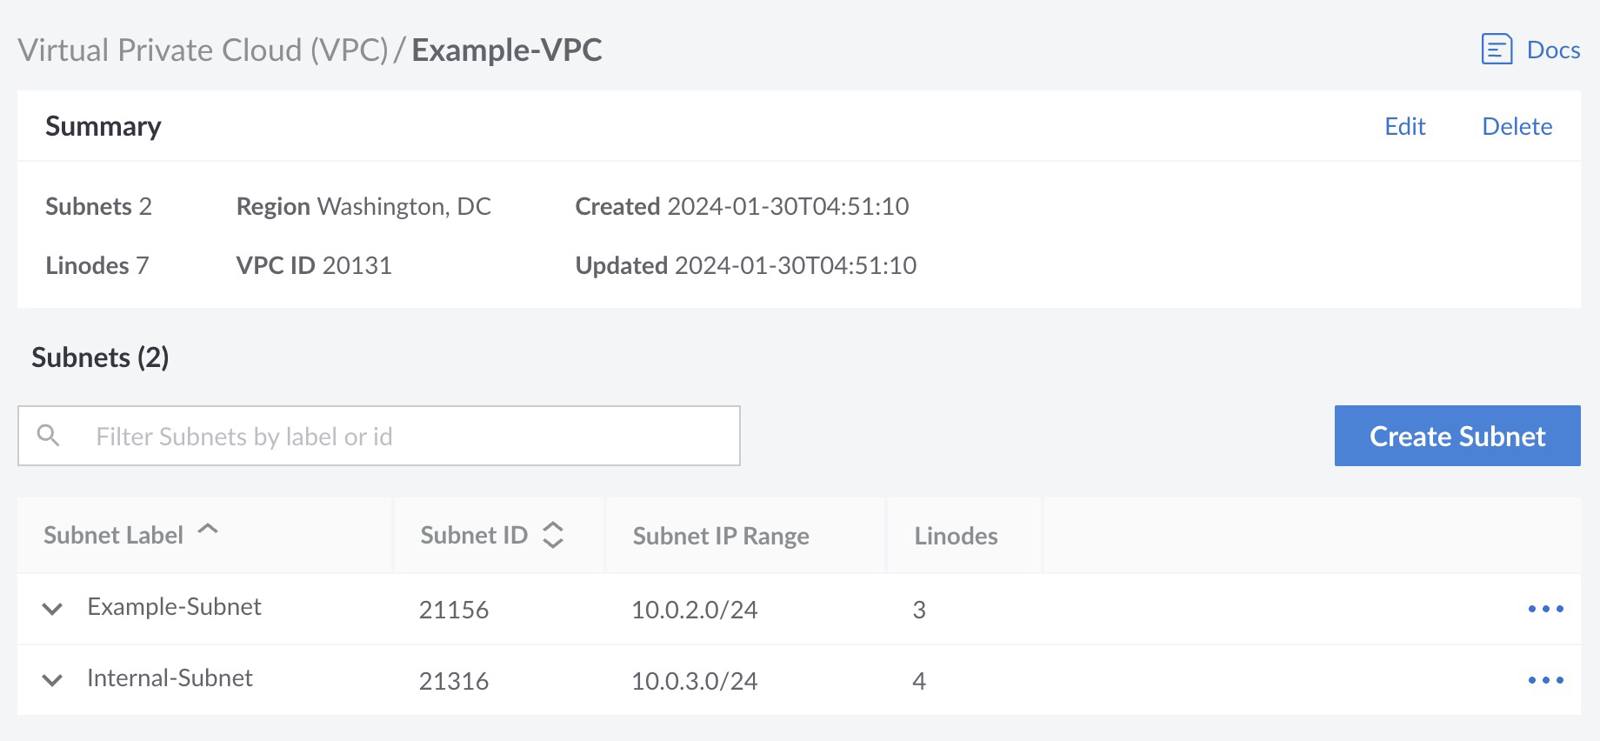Sort subnets by Subnet Label column header
Image resolution: width=1600 pixels, height=741 pixels.
[x=113, y=535]
